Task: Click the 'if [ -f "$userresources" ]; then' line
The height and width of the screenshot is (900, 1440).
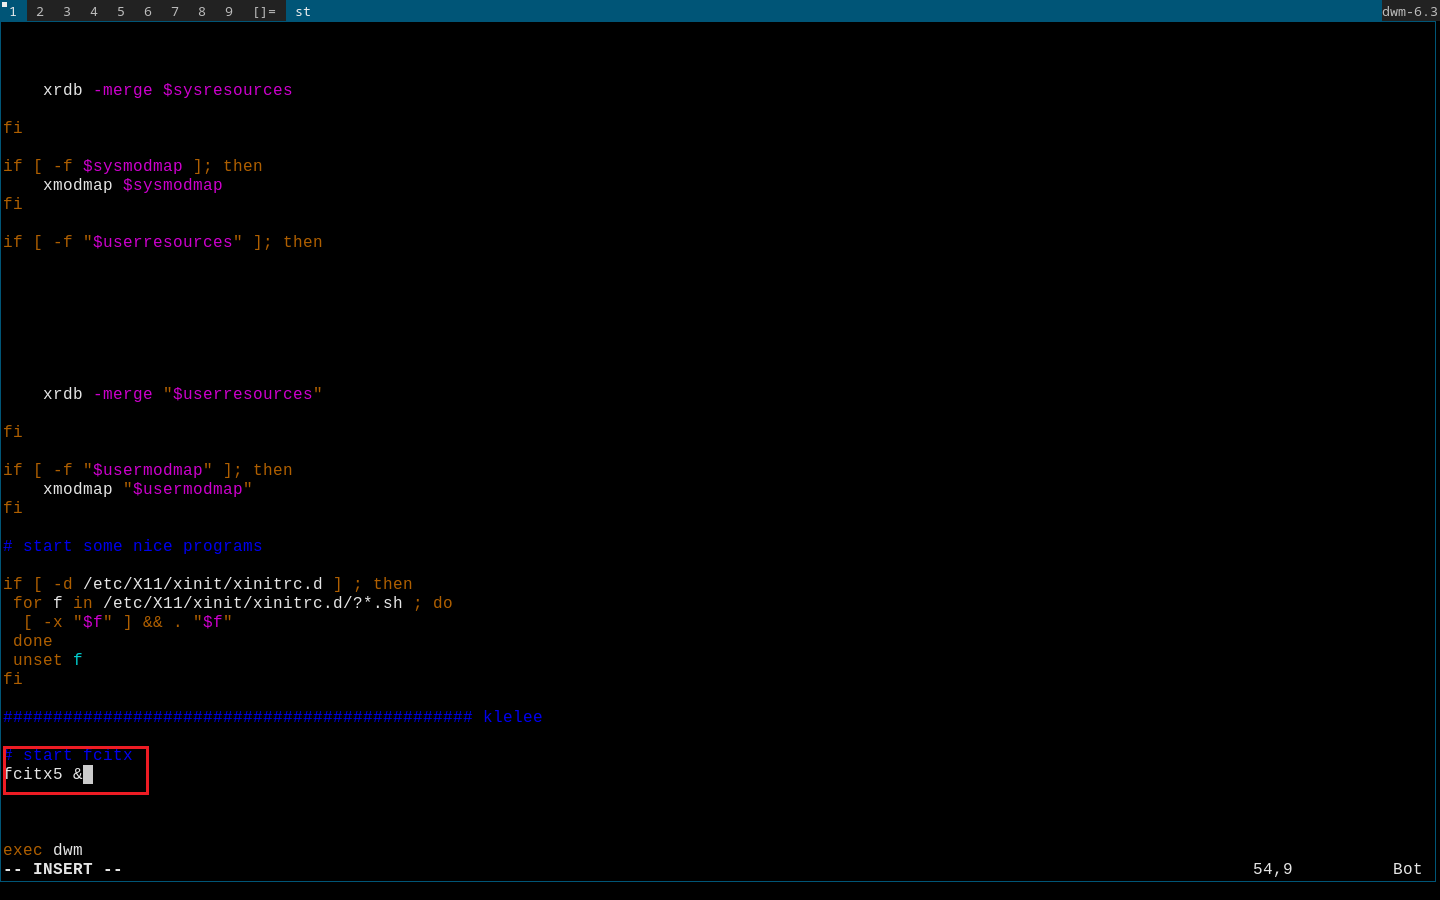Action: click(x=163, y=242)
